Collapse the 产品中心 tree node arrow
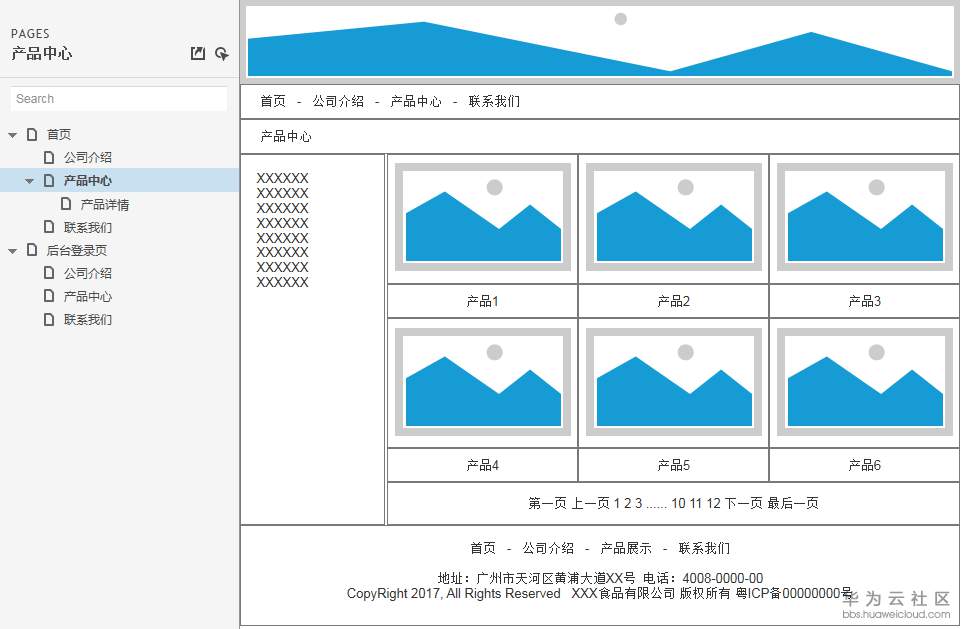964x629 pixels. pos(29,181)
